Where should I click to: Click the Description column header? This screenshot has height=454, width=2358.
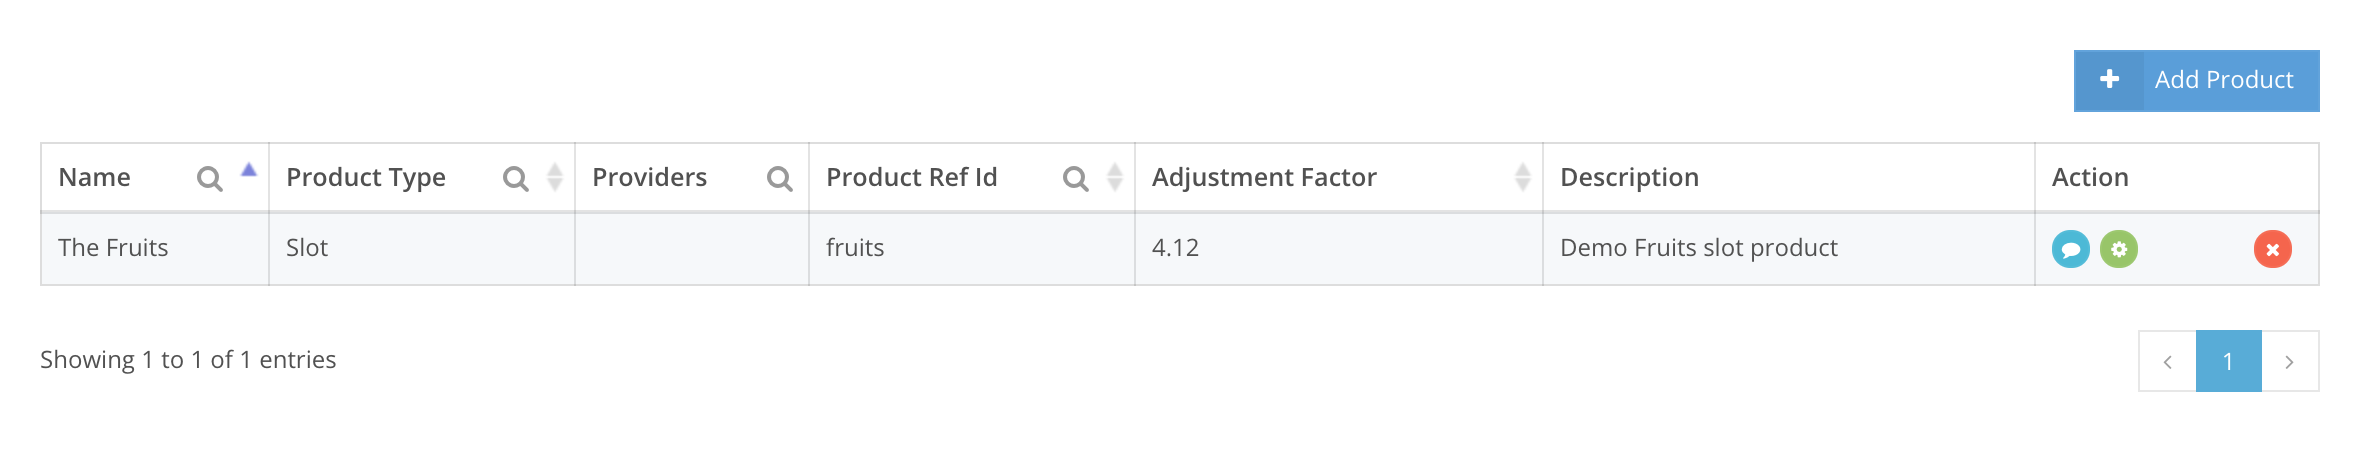[x=1629, y=178]
